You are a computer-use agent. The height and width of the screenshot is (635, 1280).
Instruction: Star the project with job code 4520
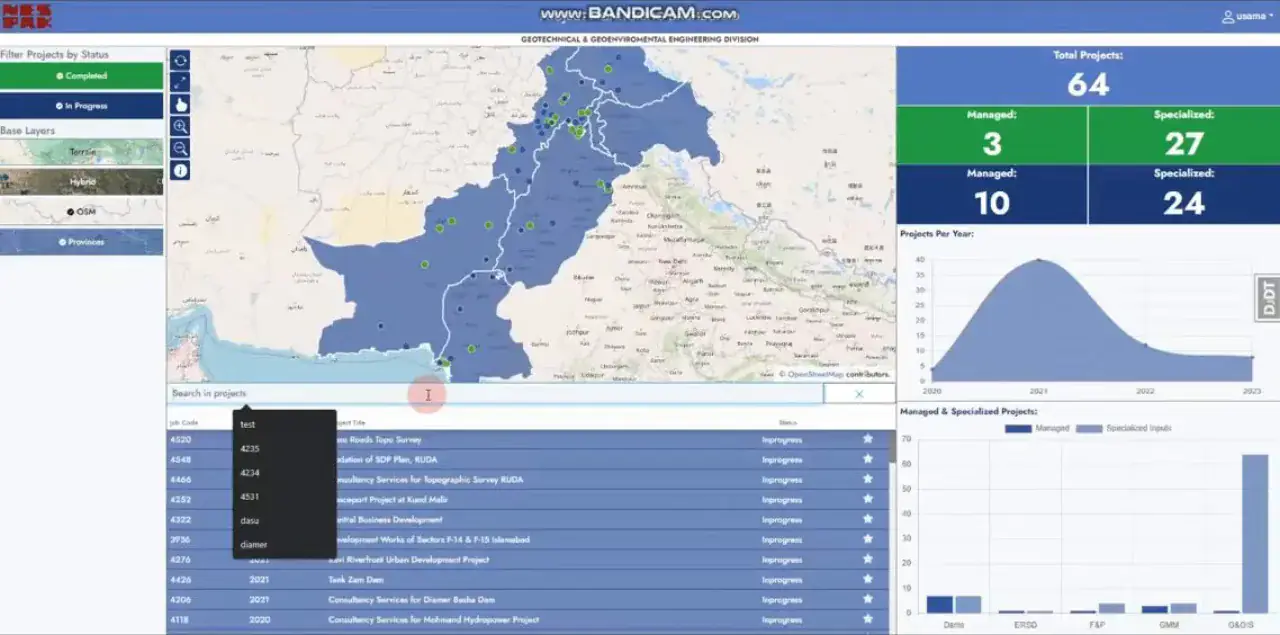868,439
